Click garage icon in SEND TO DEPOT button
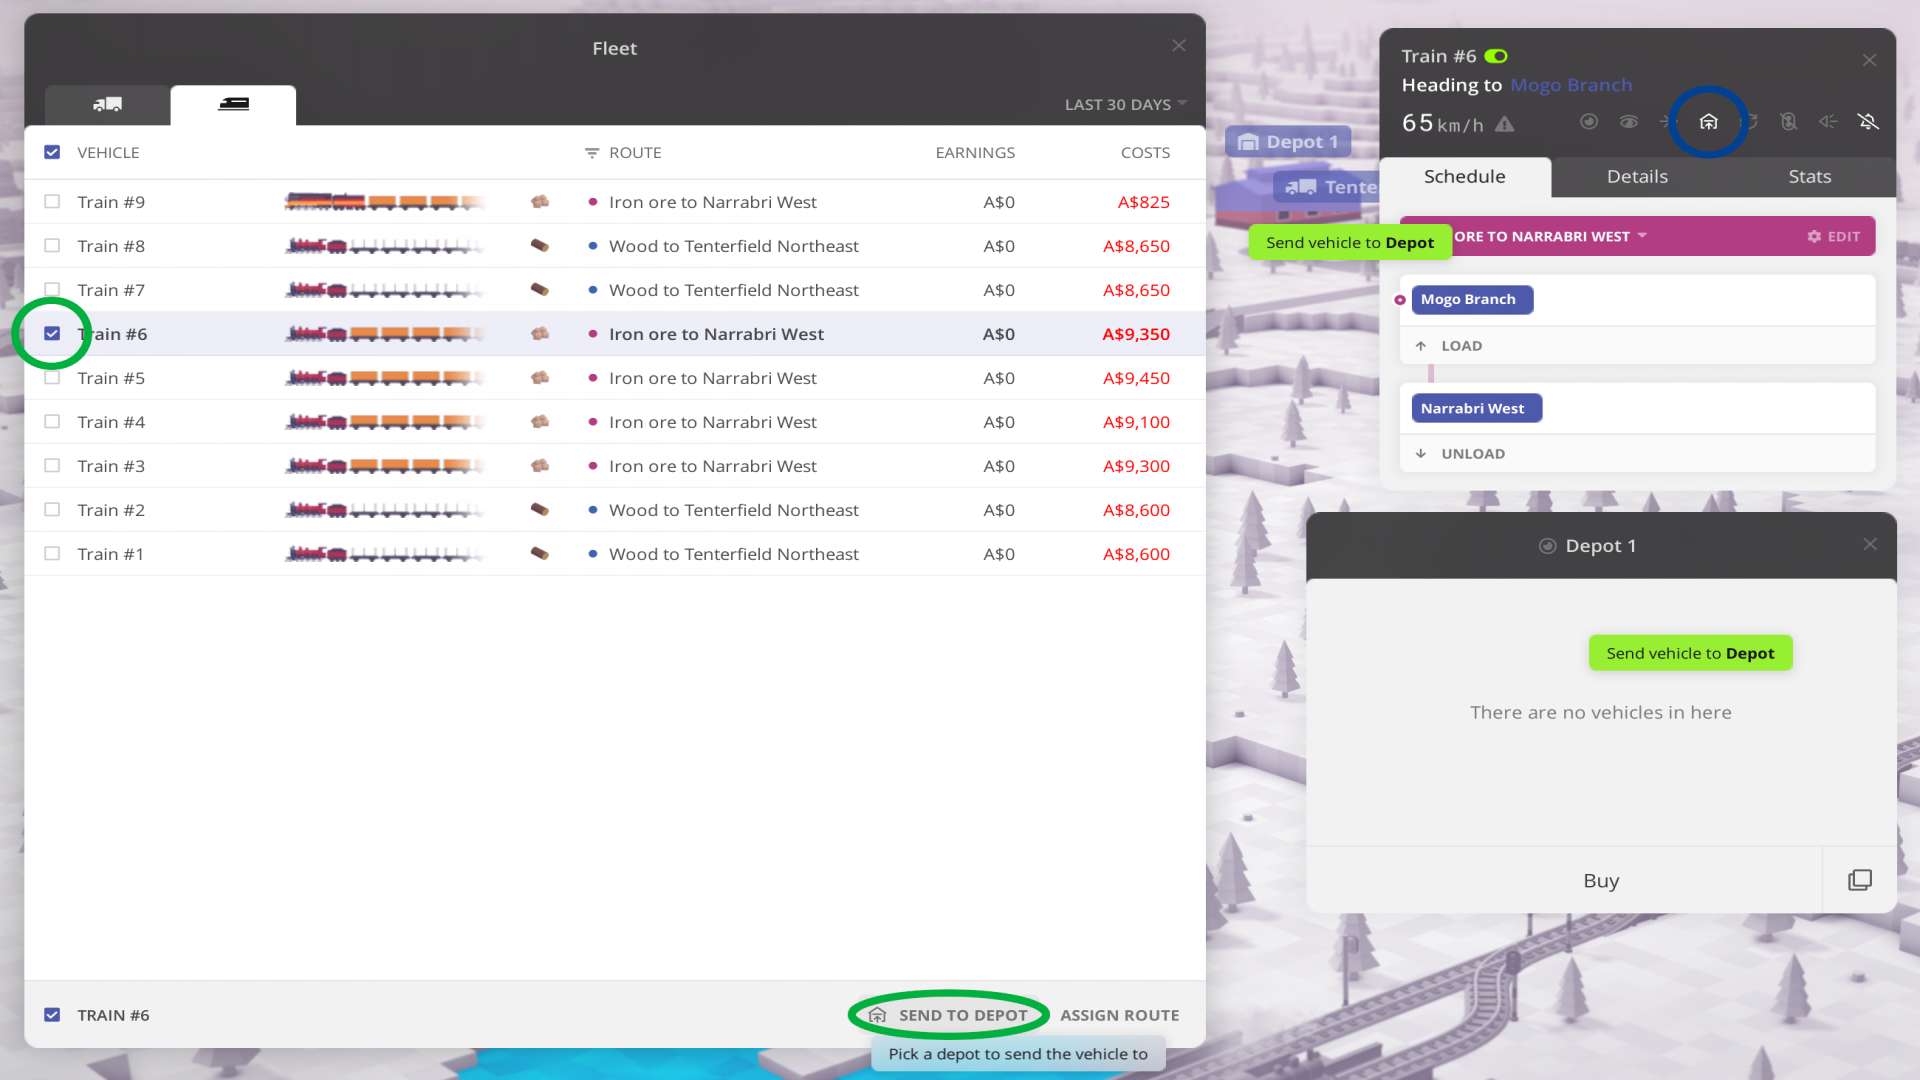This screenshot has height=1080, width=1920. click(878, 1015)
